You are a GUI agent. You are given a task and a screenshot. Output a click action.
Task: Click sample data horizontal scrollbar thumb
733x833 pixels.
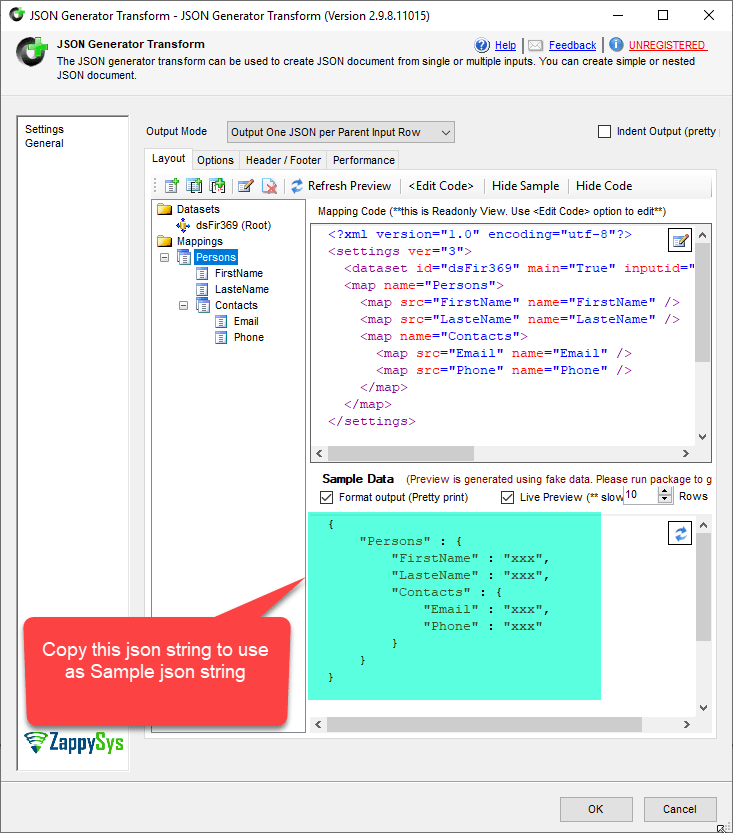[x=484, y=724]
